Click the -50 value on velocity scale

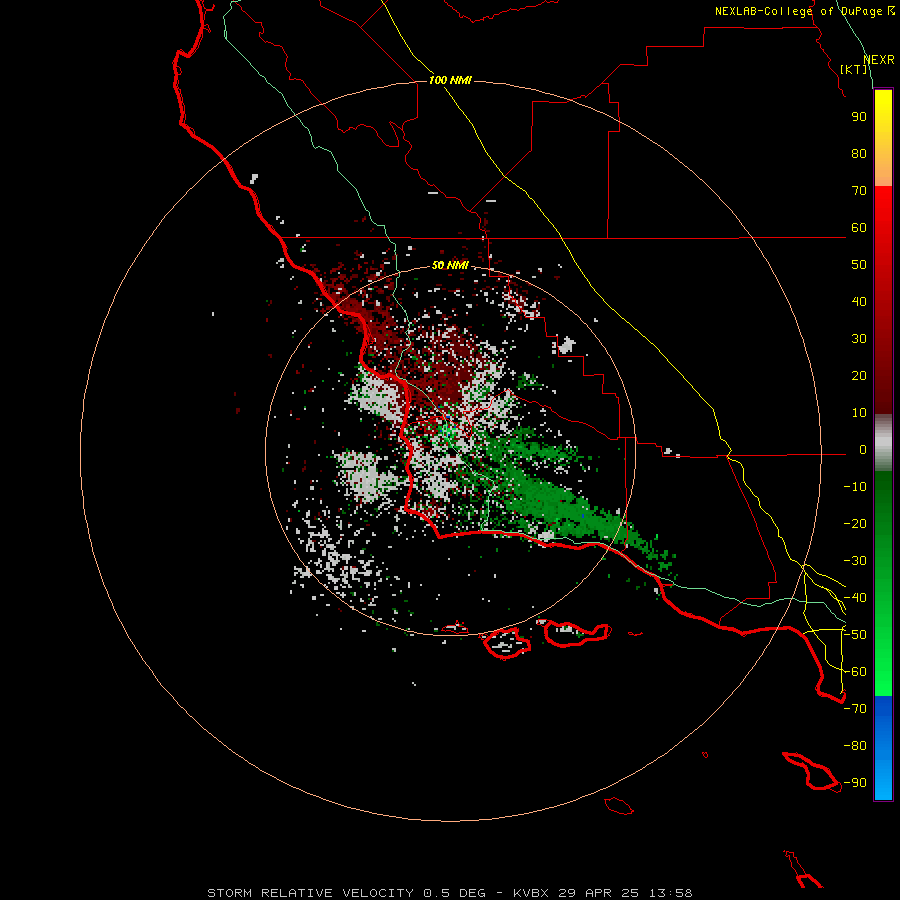855,635
